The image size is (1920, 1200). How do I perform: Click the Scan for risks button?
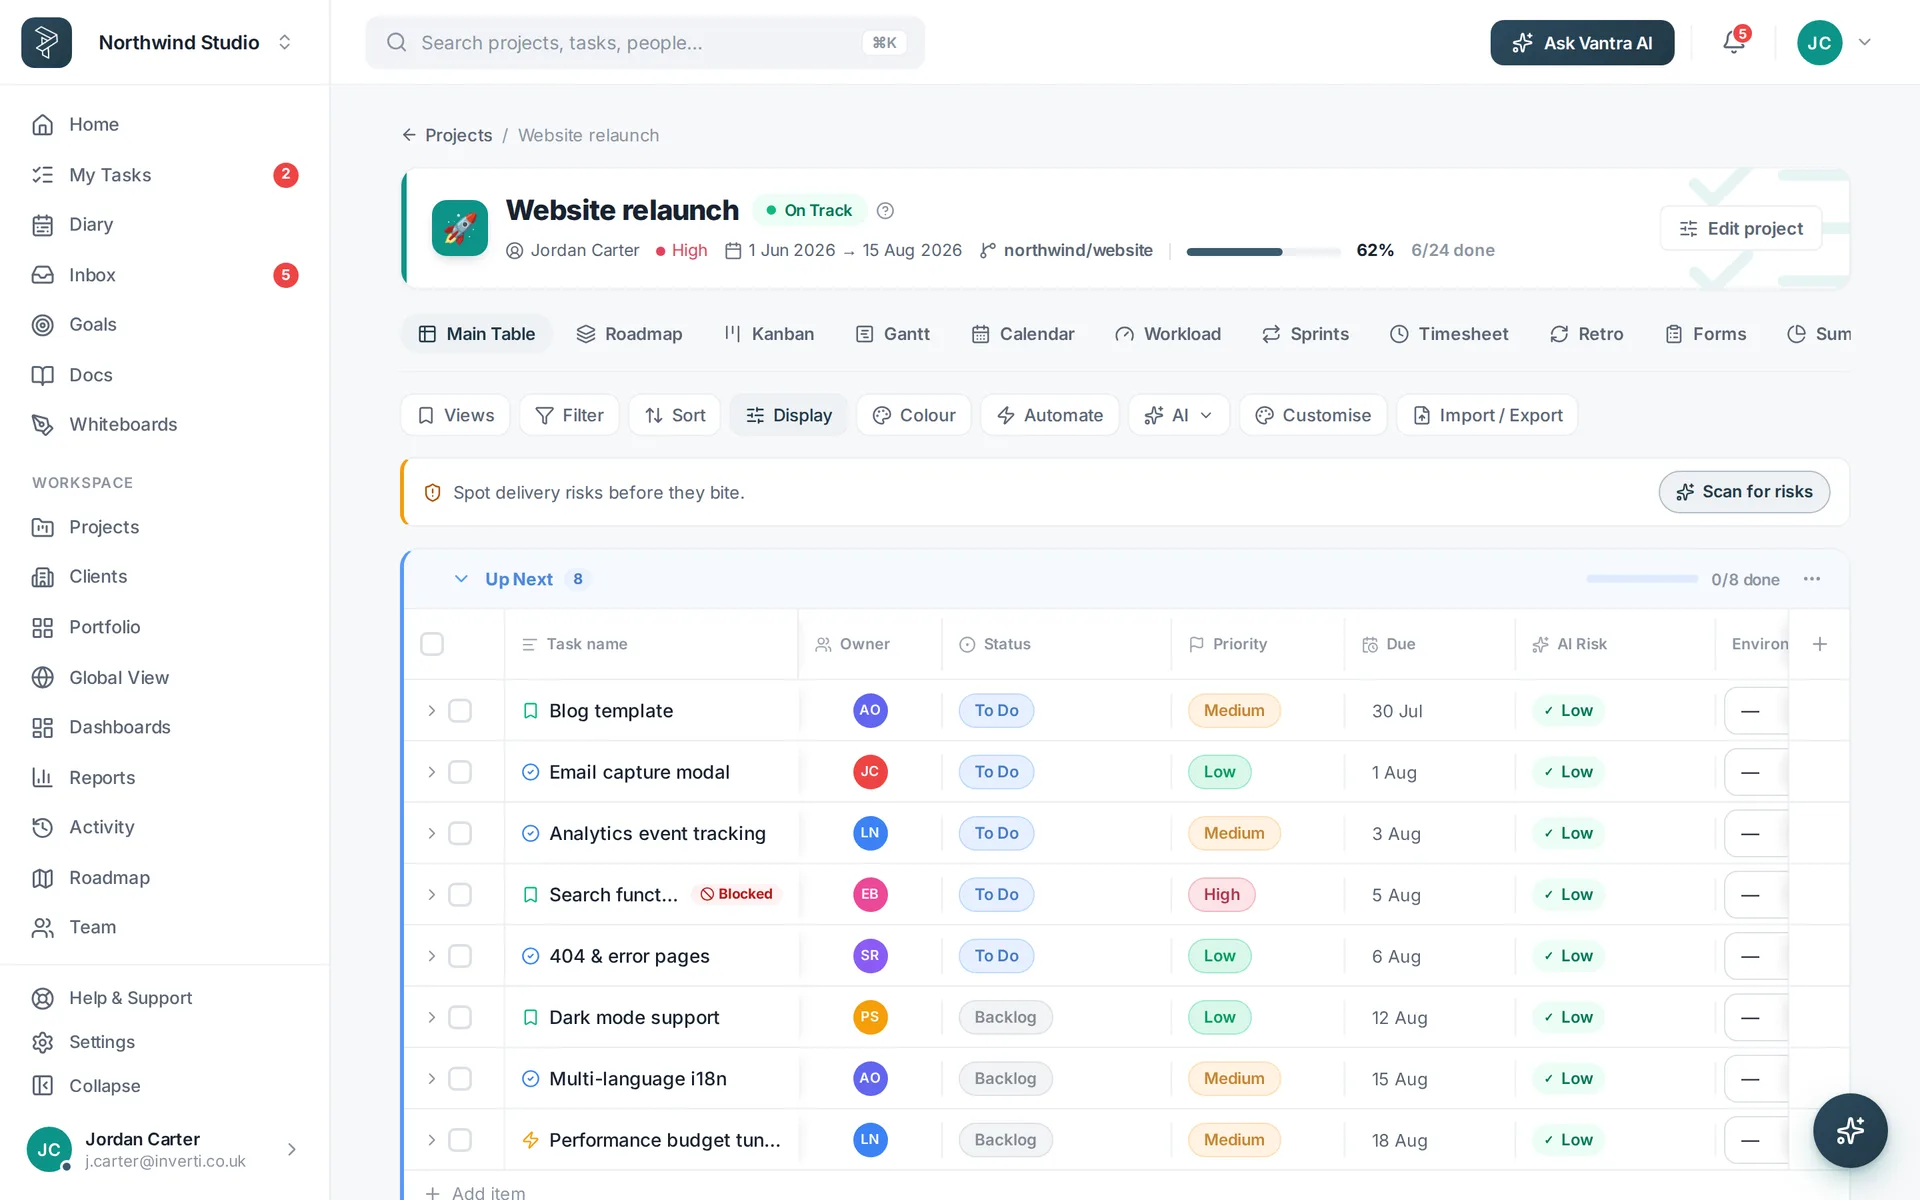[1744, 492]
